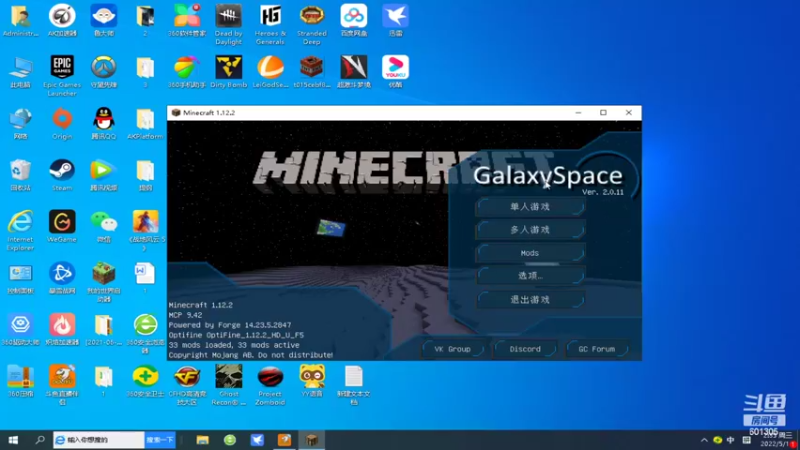
Task: Open the VK Group link
Action: (x=453, y=349)
